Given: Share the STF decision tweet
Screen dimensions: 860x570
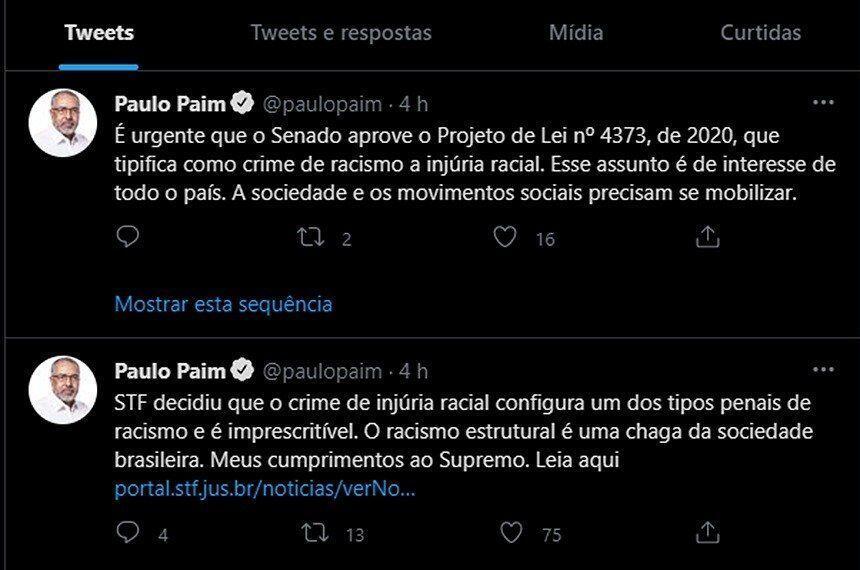Looking at the screenshot, I should pyautogui.click(x=707, y=533).
